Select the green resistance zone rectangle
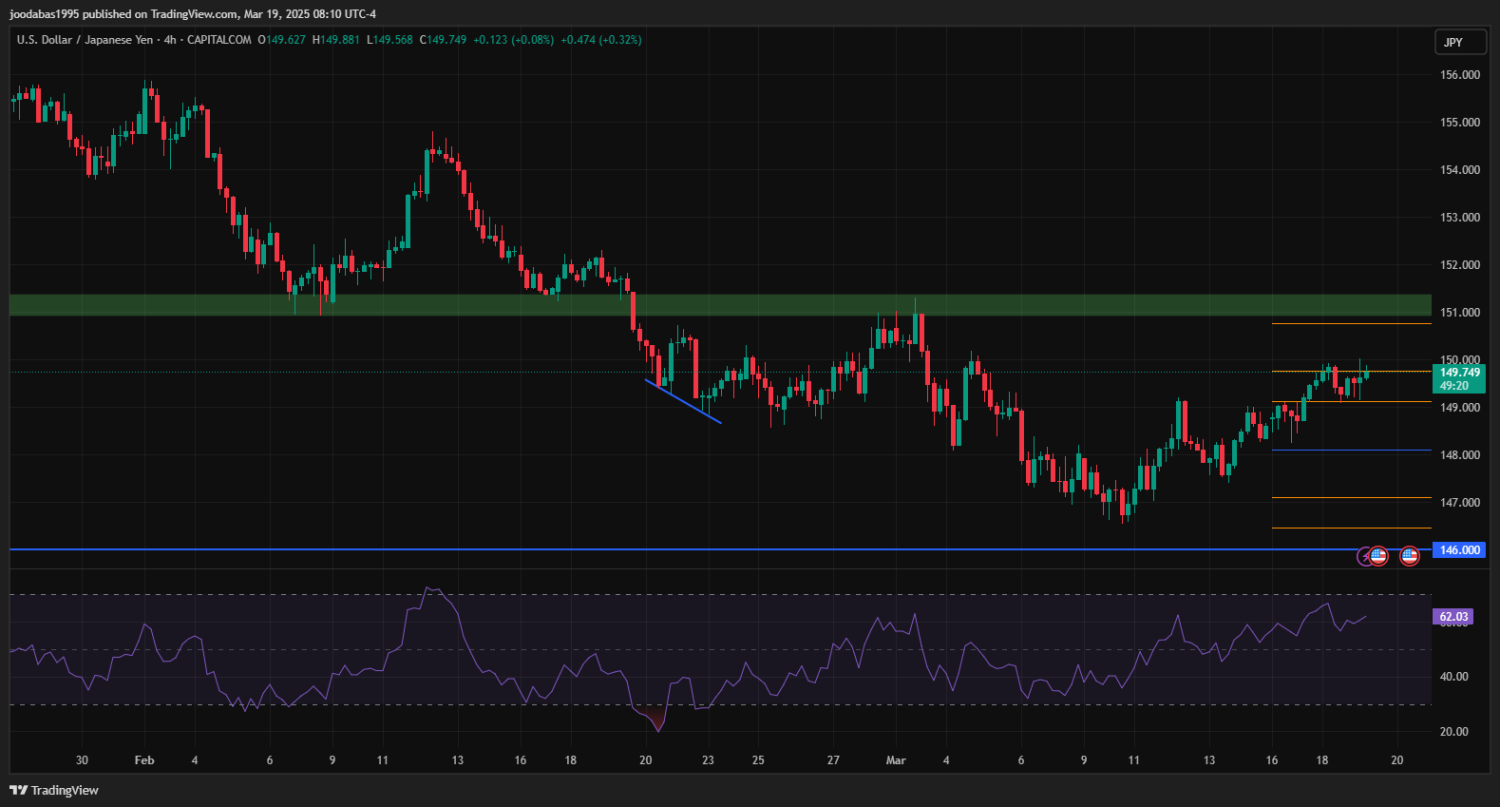1500x807 pixels. pyautogui.click(x=700, y=305)
